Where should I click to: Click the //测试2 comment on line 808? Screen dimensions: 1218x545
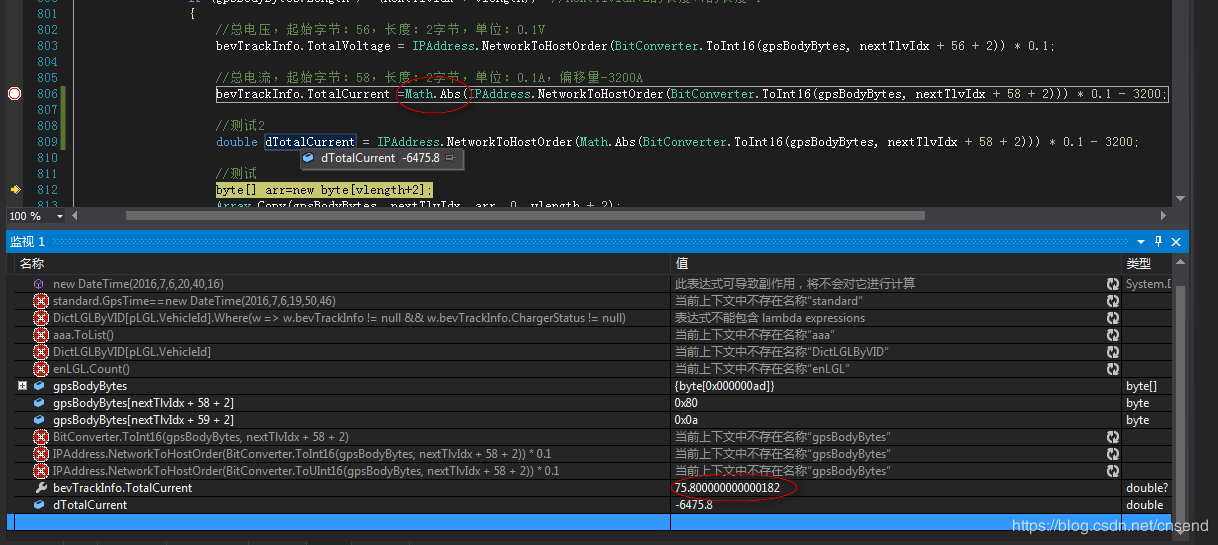[x=240, y=126]
